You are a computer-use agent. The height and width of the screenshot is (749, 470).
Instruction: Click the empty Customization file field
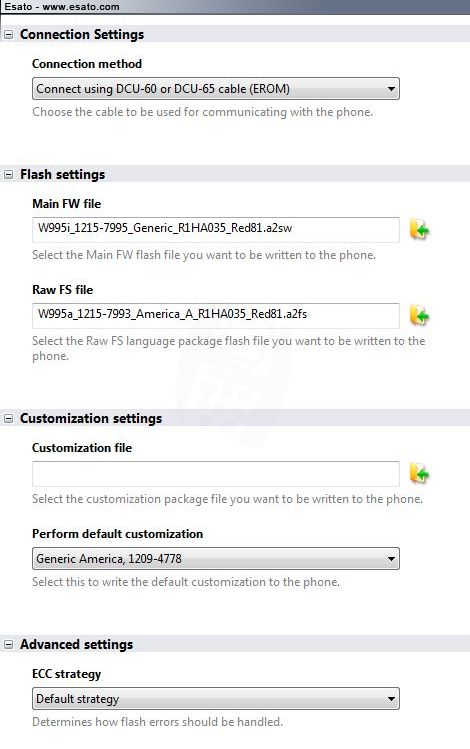pyautogui.click(x=215, y=474)
